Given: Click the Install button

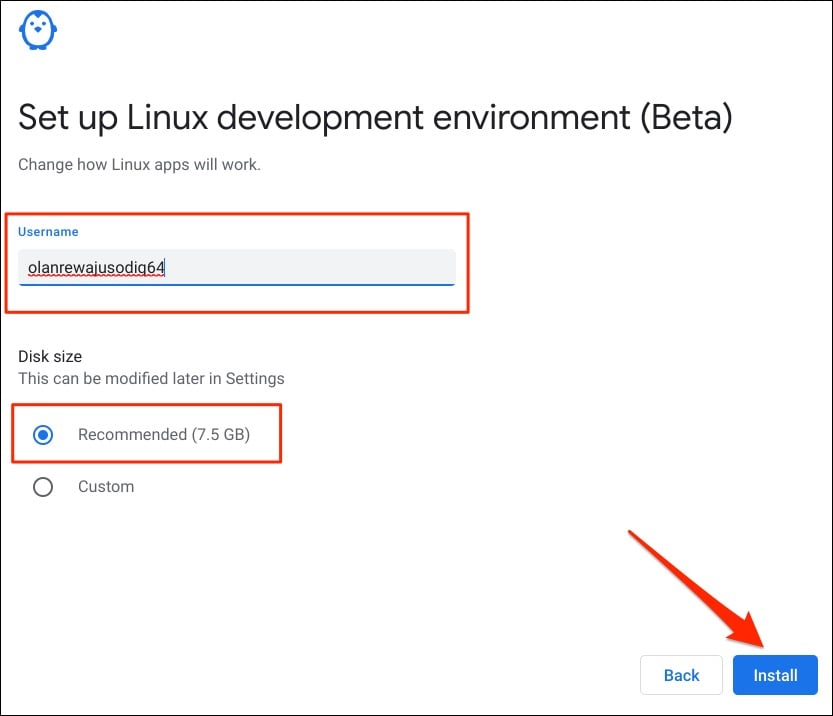Looking at the screenshot, I should coord(775,675).
